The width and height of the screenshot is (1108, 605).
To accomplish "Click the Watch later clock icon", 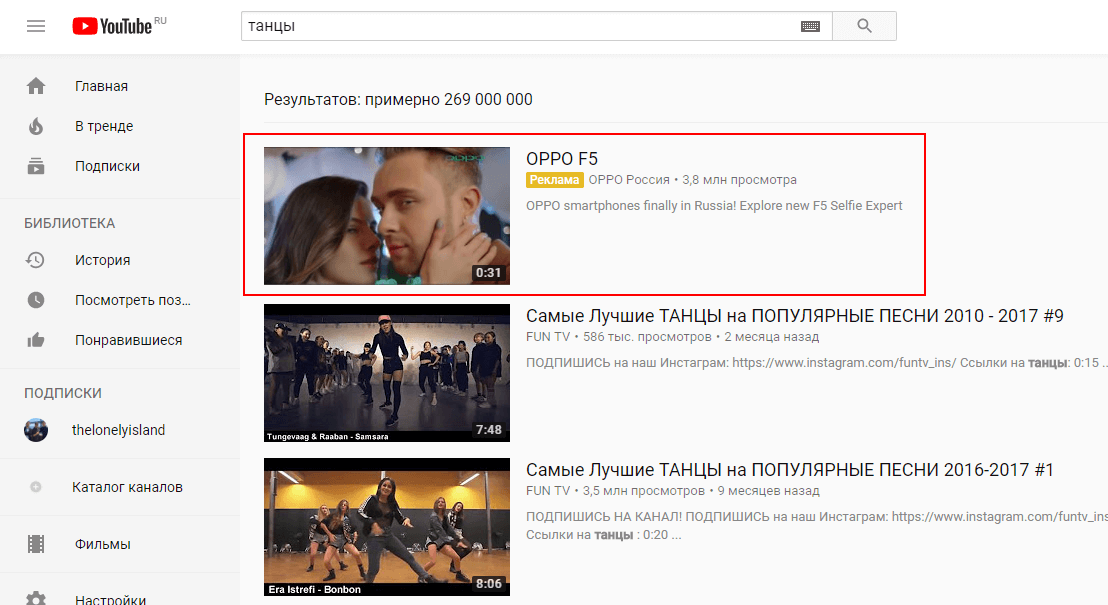I will (36, 300).
